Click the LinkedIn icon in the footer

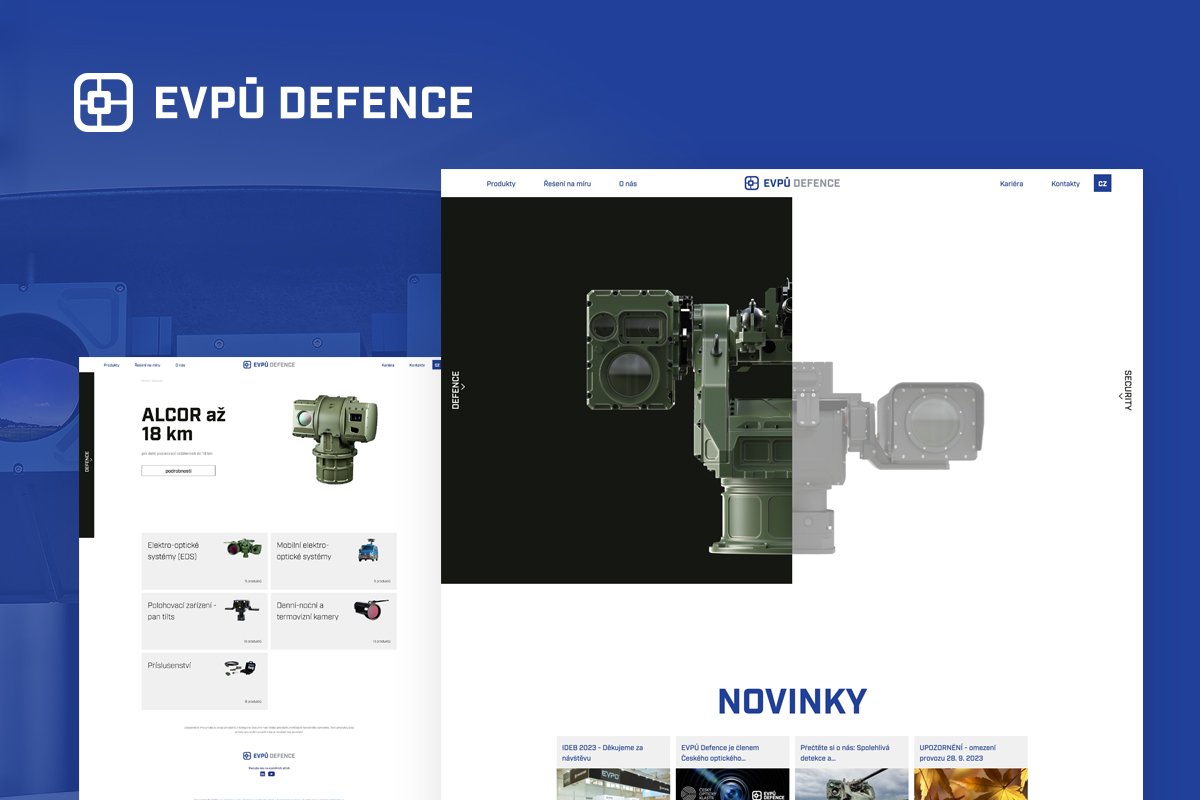tap(262, 774)
